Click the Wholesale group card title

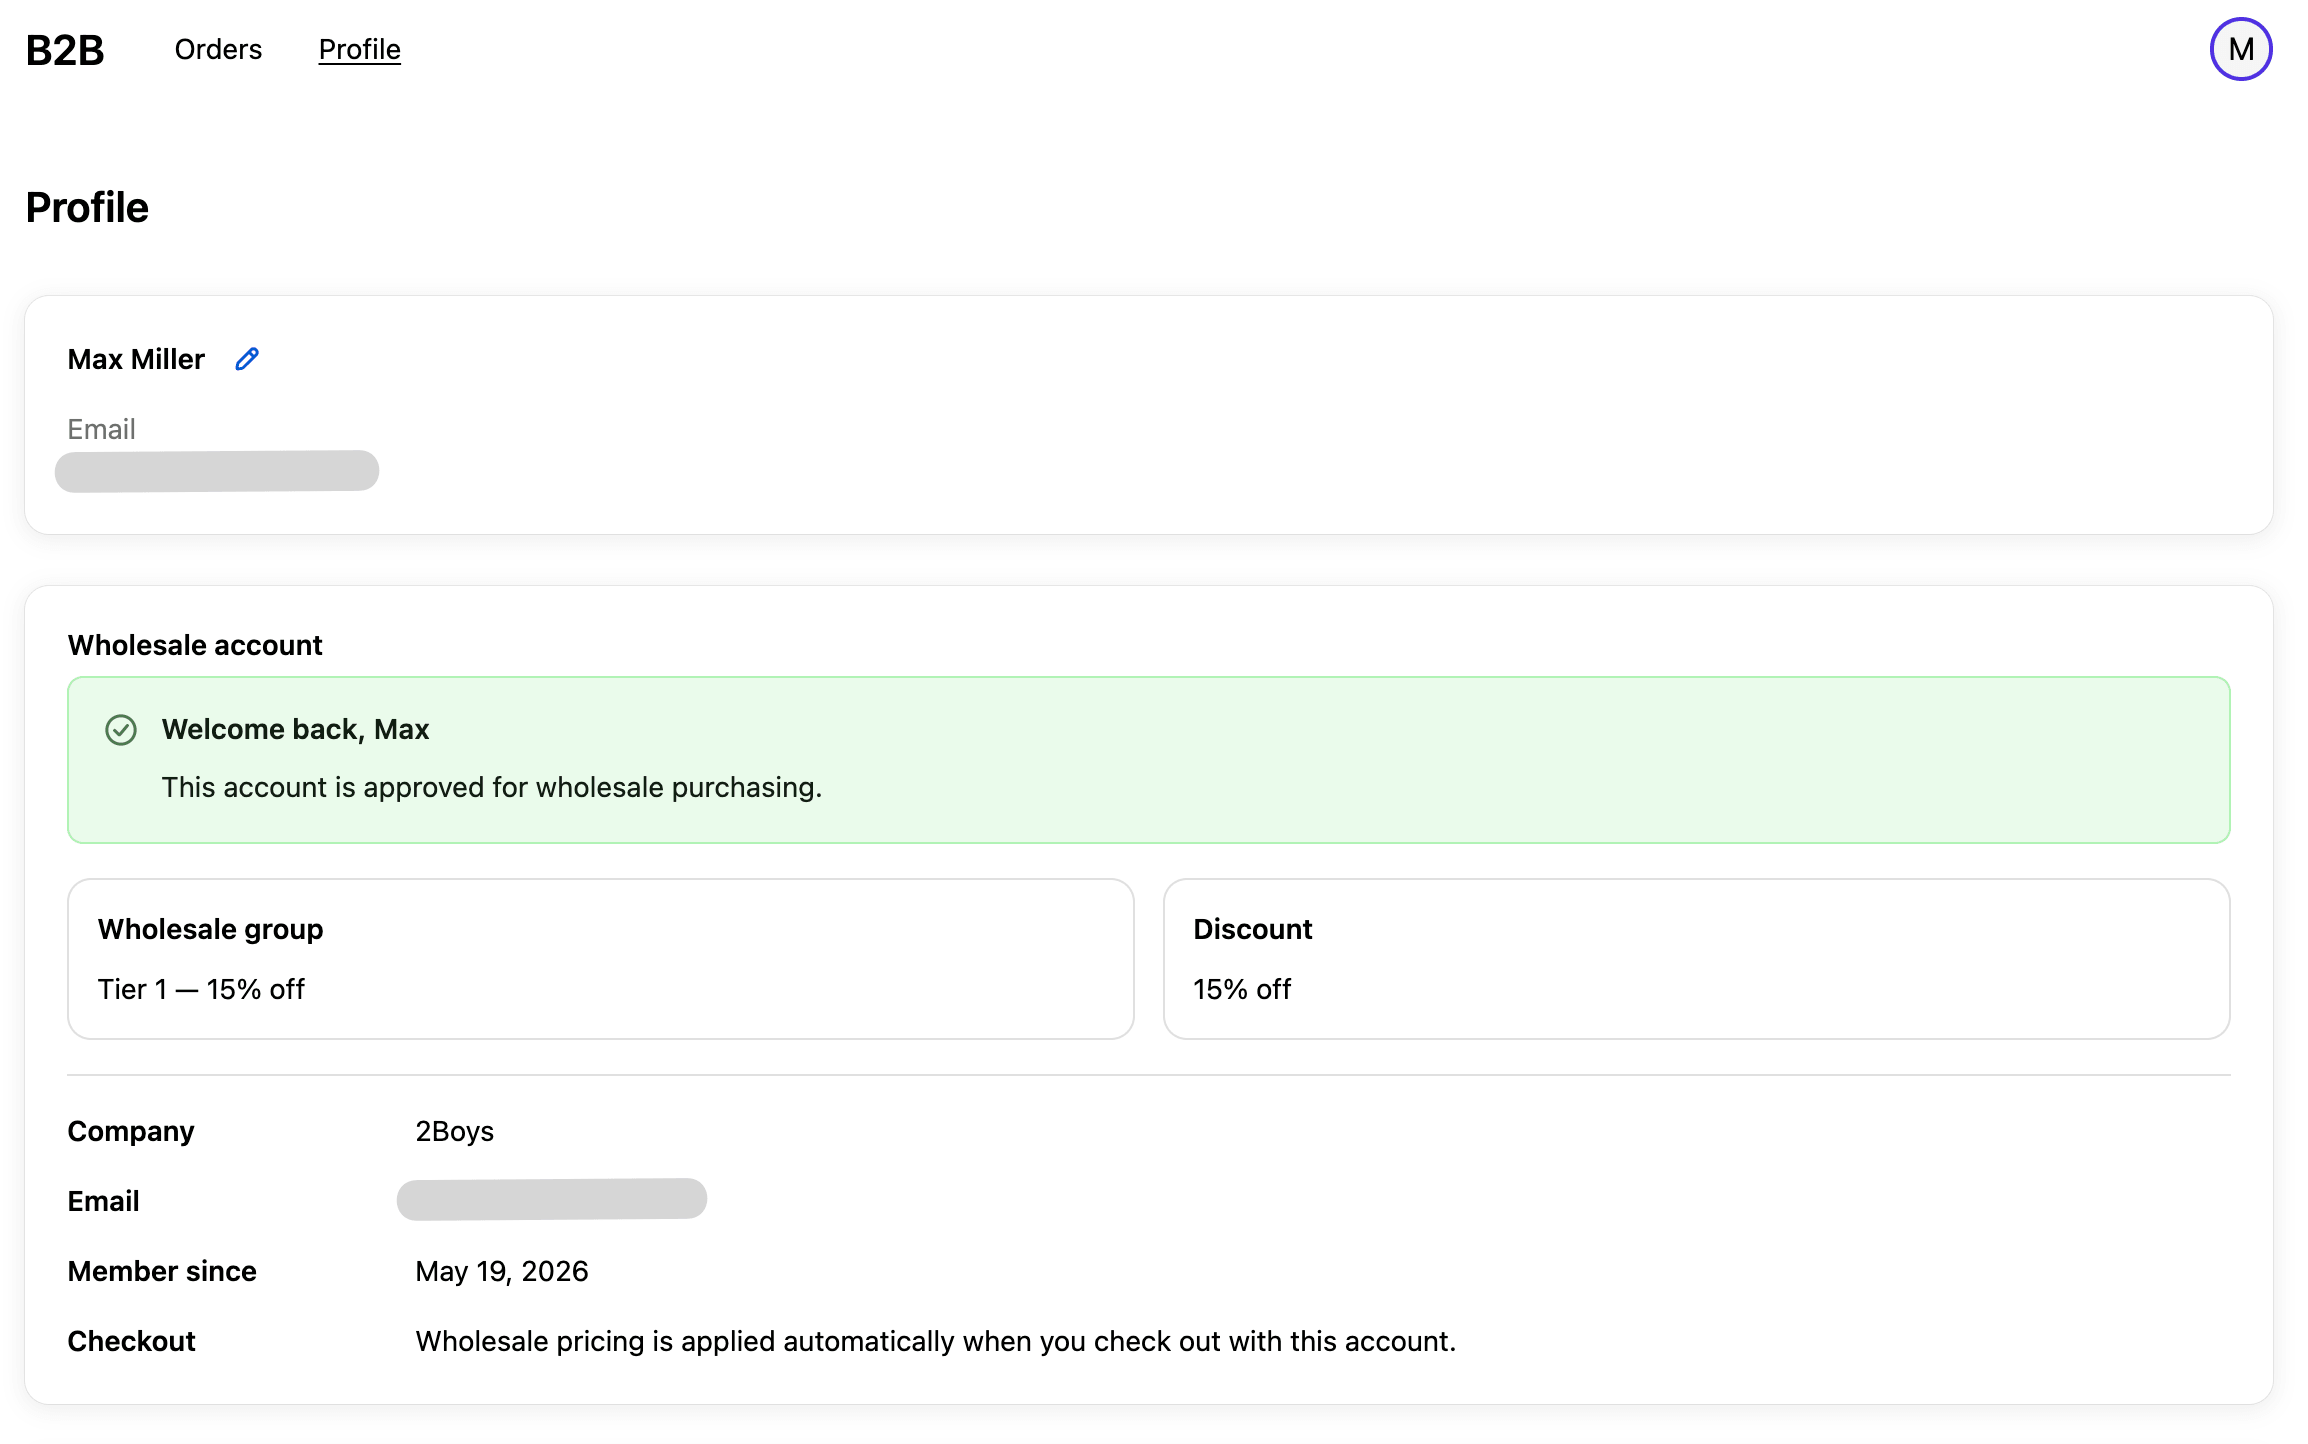211,929
